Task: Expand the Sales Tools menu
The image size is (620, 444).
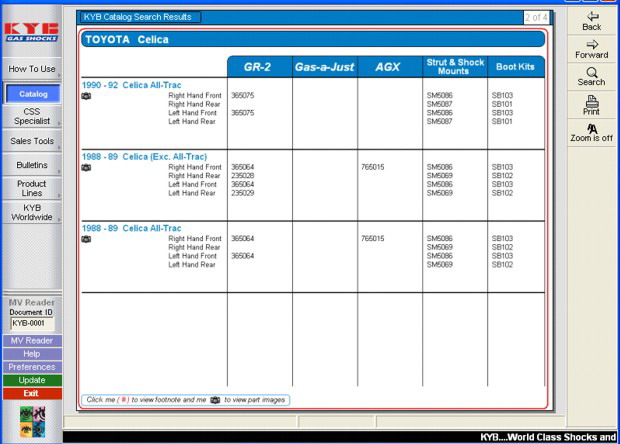Action: [x=32, y=141]
